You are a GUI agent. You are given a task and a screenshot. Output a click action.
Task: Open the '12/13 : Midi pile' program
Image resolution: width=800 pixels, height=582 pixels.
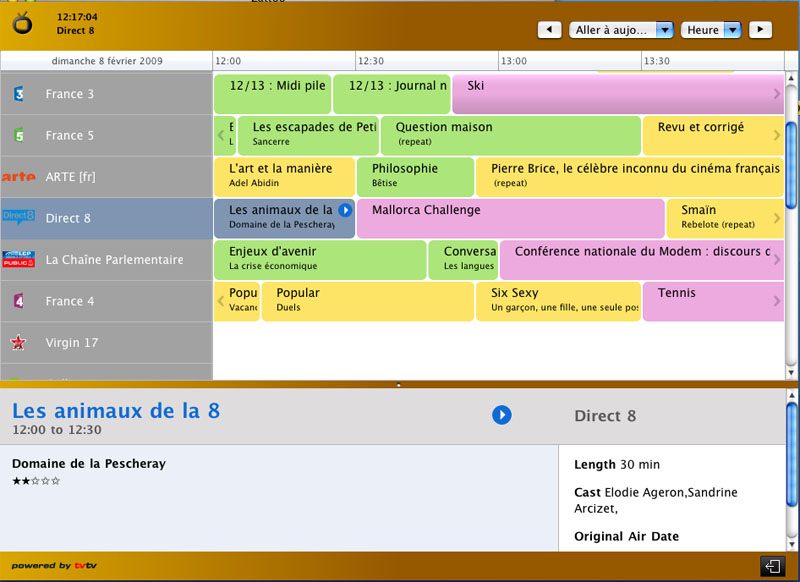pos(272,94)
